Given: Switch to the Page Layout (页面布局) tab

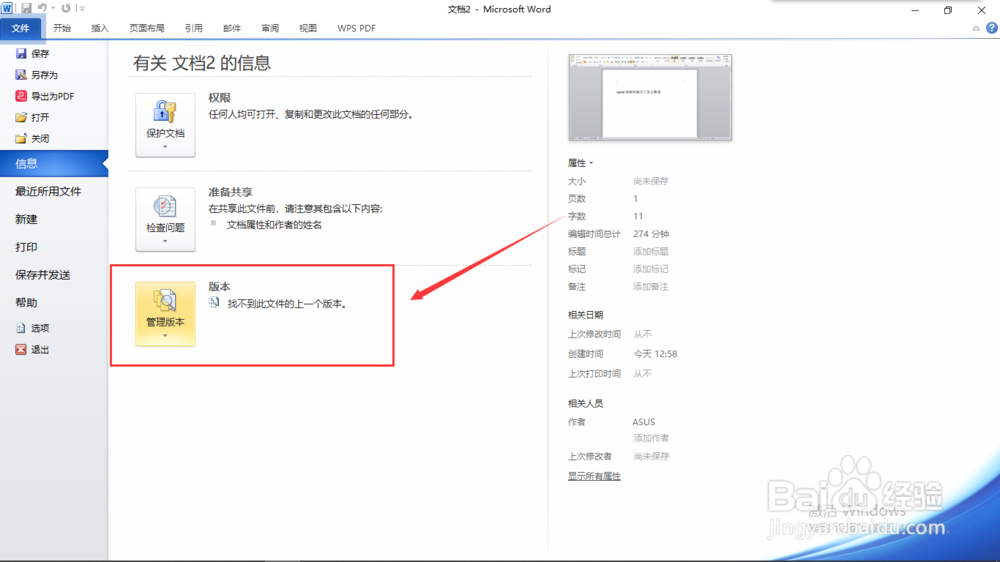Looking at the screenshot, I should [147, 28].
